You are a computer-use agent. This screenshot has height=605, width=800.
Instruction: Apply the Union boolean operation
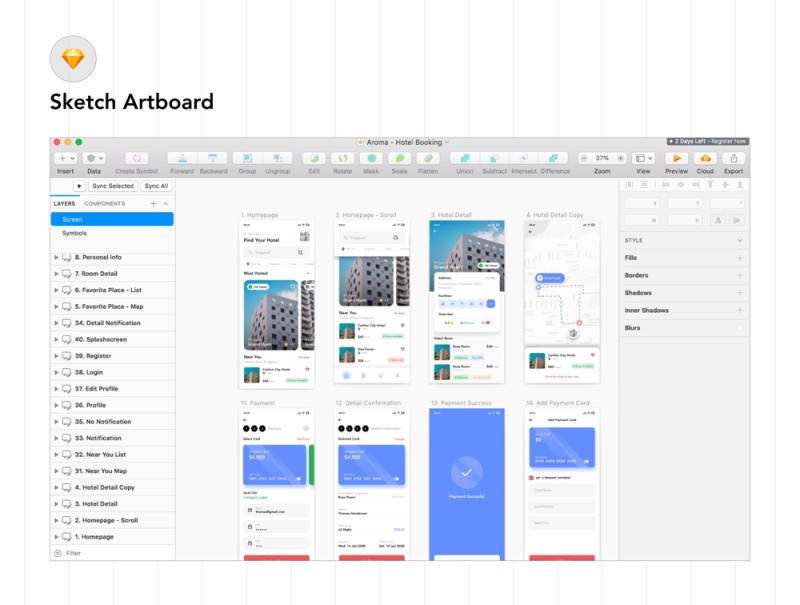coord(464,160)
